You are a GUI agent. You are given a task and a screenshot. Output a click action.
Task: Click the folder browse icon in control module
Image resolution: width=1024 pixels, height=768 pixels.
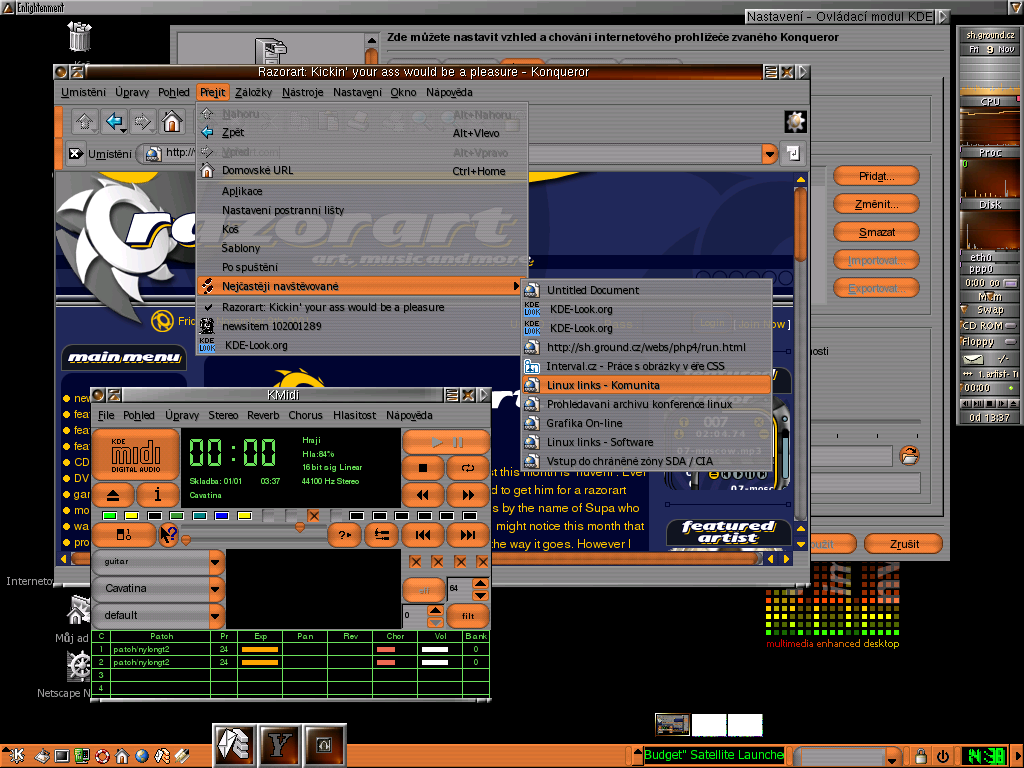click(x=909, y=455)
